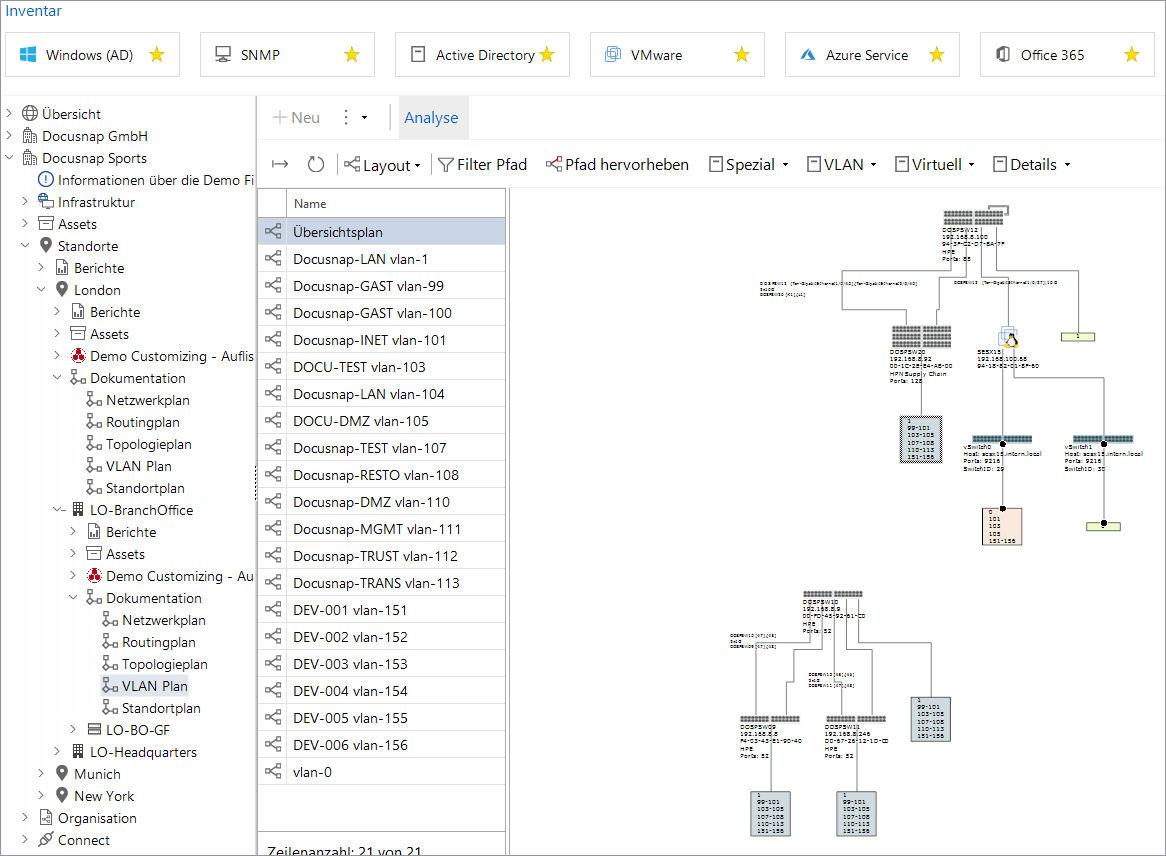Image resolution: width=1166 pixels, height=856 pixels.
Task: Click the arrow-to-bar collapse icon
Action: coord(280,164)
